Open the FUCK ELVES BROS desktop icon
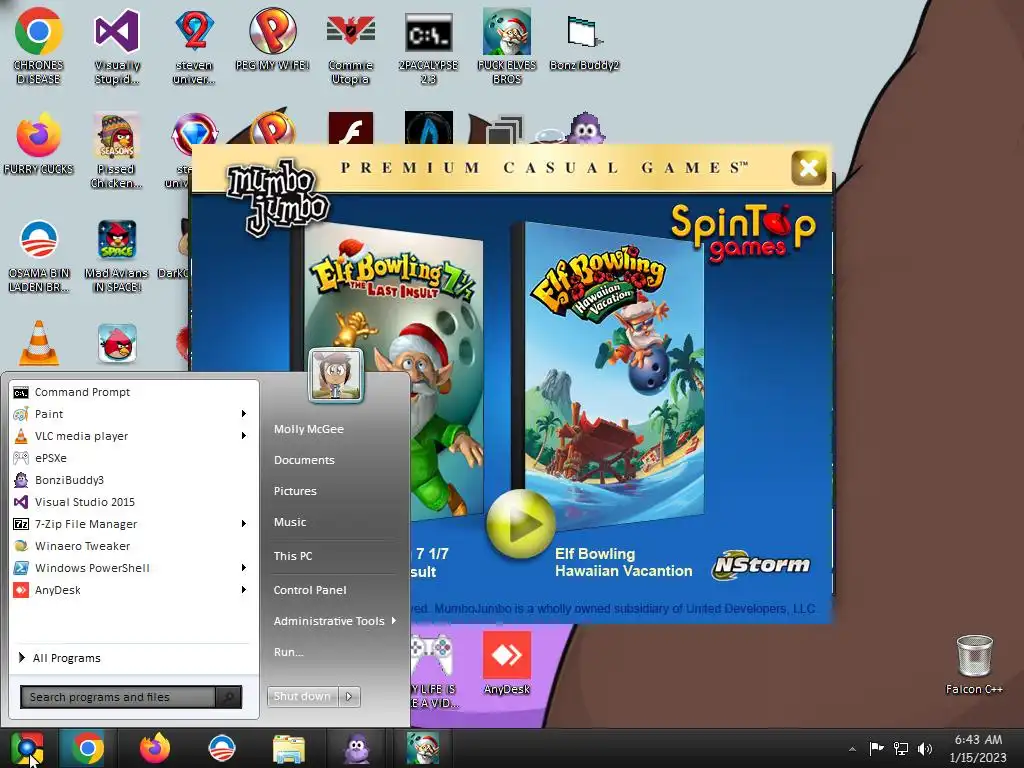The image size is (1024, 768). tap(507, 46)
